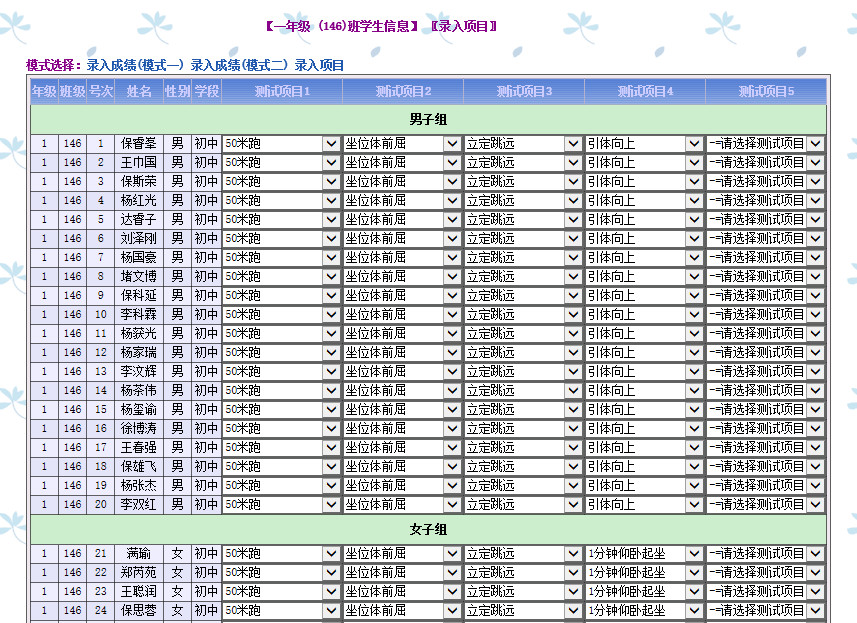Open 测试项目2 dropdown for 王巾国

pyautogui.click(x=402, y=162)
